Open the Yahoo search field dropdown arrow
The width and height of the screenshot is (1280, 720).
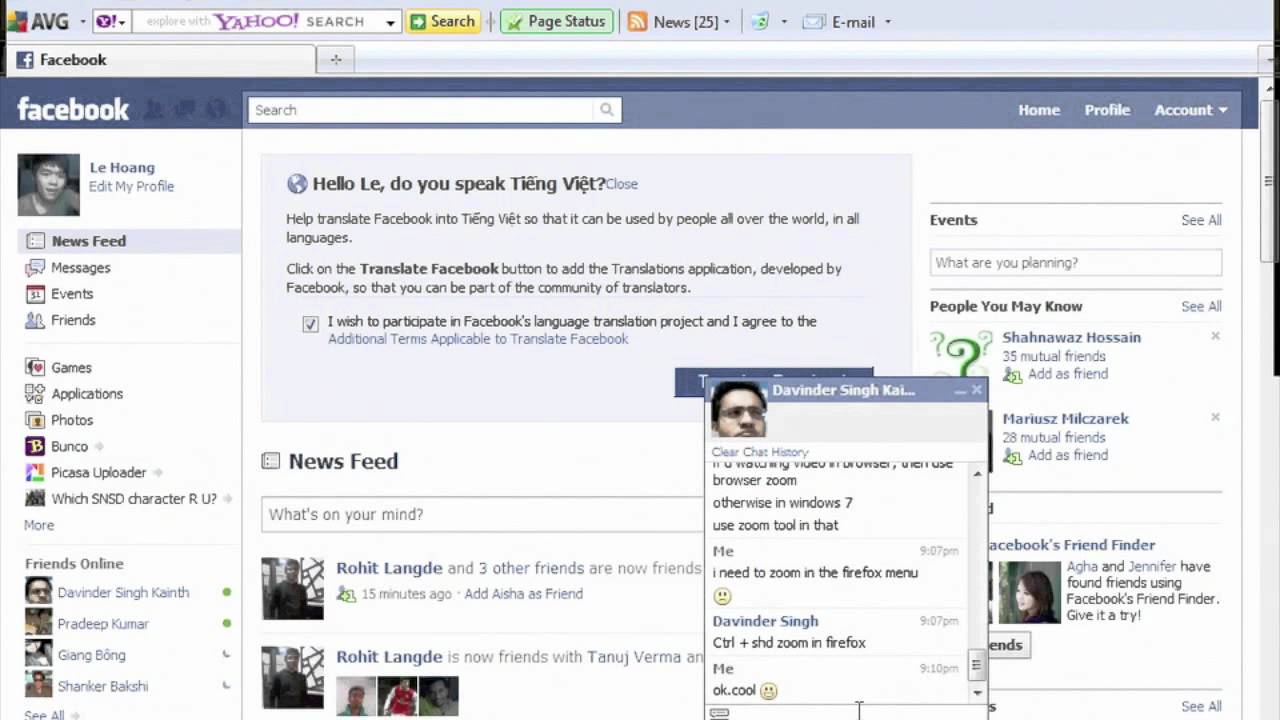(x=390, y=22)
